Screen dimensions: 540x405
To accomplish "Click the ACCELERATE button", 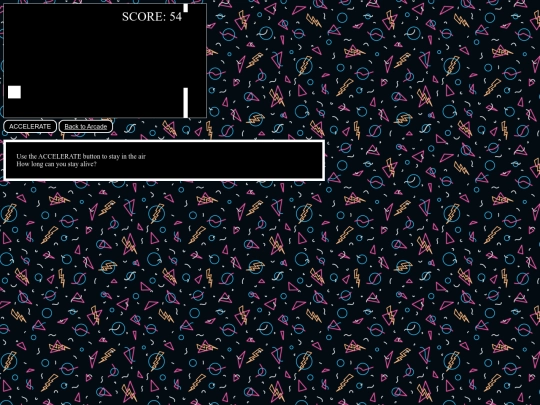I will pos(30,126).
